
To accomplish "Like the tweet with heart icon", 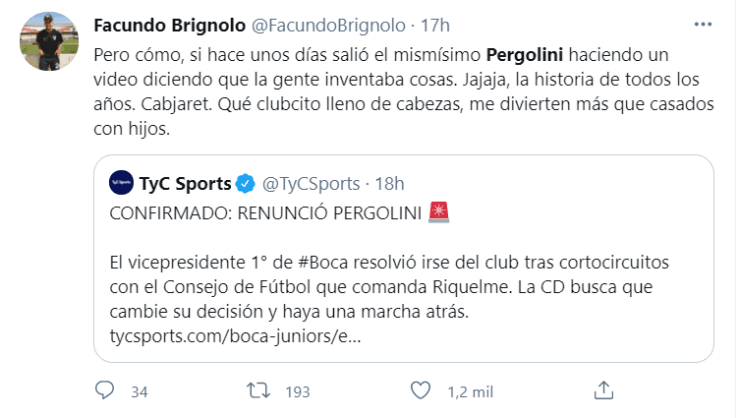I will [x=423, y=387].
